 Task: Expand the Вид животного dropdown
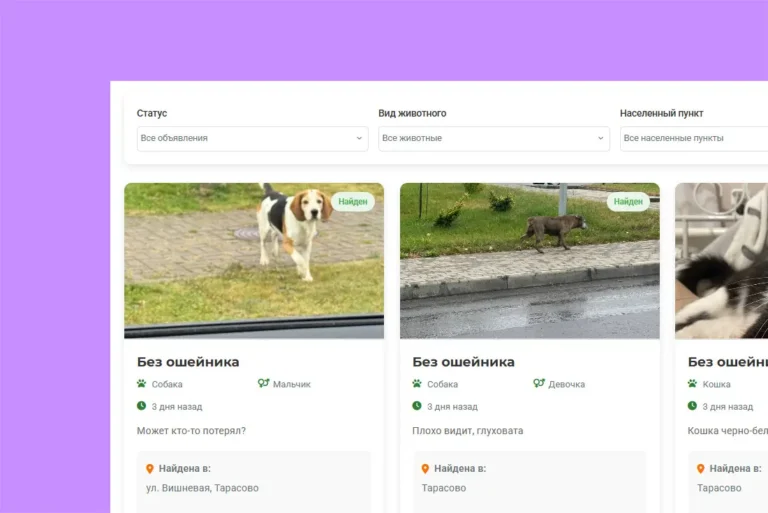point(493,138)
